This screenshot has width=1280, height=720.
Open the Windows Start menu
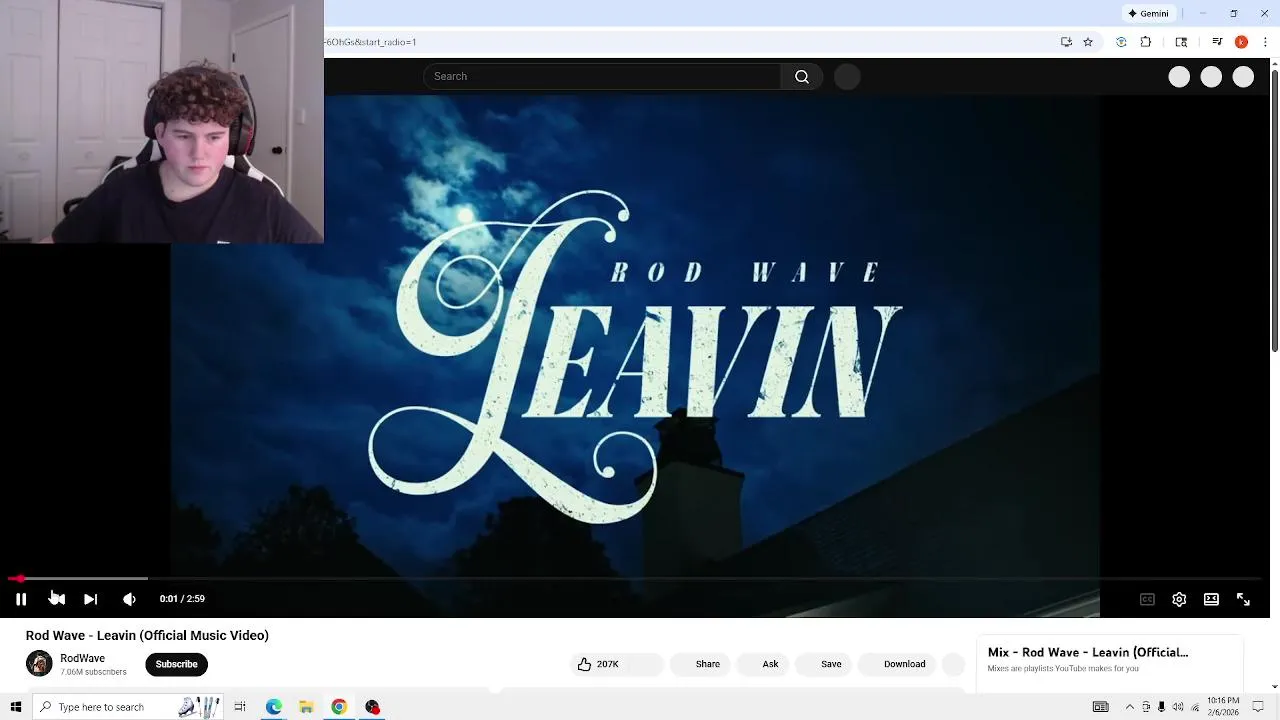(15, 707)
